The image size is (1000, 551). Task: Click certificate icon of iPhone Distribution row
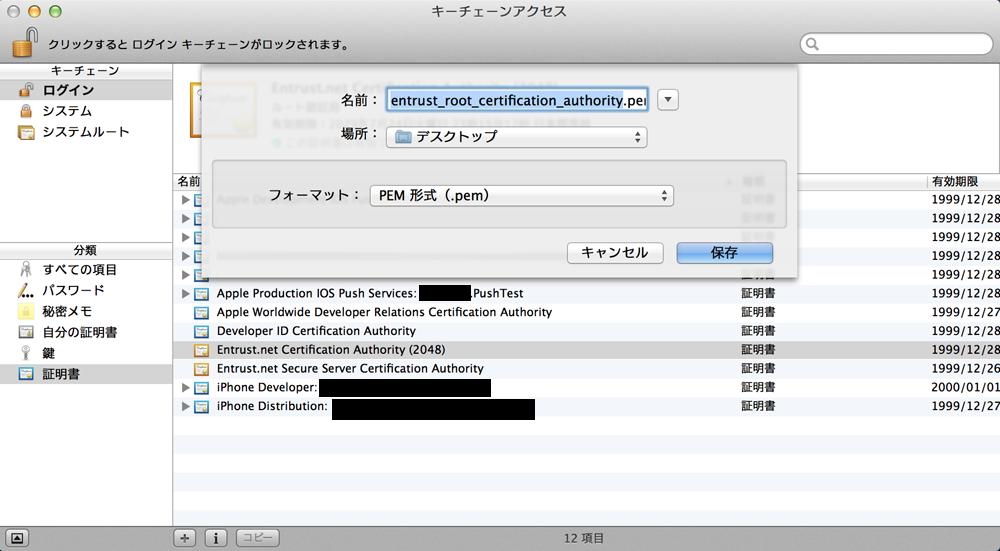click(202, 406)
